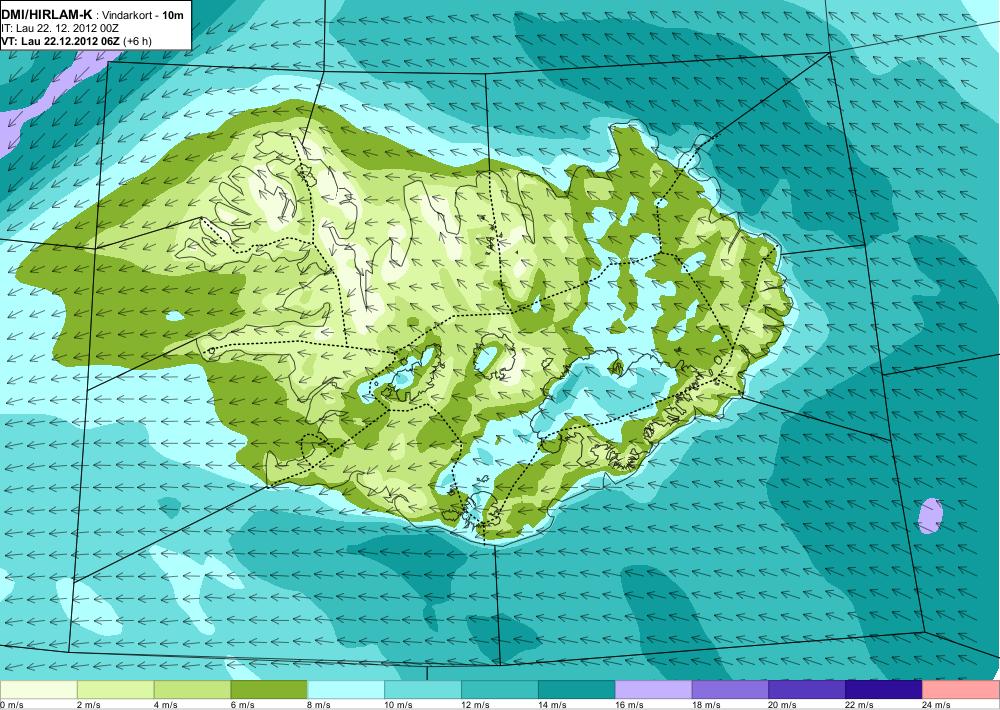Viewport: 1000px width, 710px height.
Task: Select the "20 m/s" legend label
Action: 783,705
